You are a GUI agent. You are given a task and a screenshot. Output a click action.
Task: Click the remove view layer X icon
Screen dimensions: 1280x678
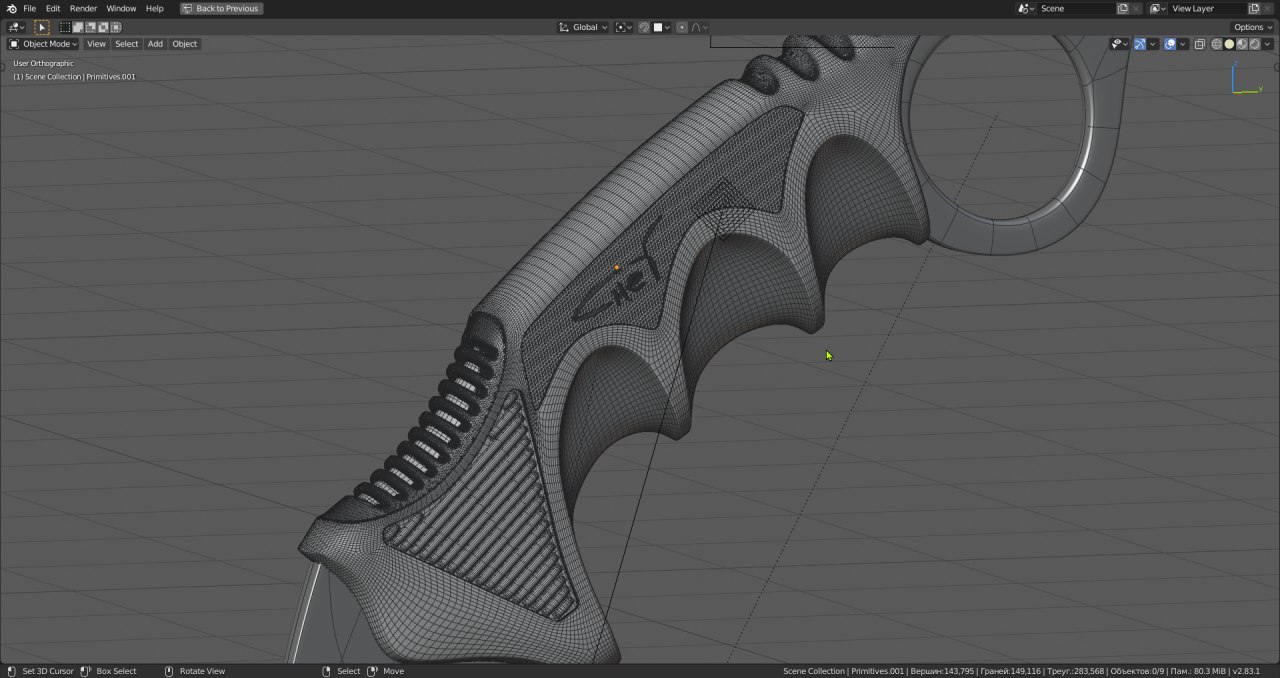pos(1267,8)
